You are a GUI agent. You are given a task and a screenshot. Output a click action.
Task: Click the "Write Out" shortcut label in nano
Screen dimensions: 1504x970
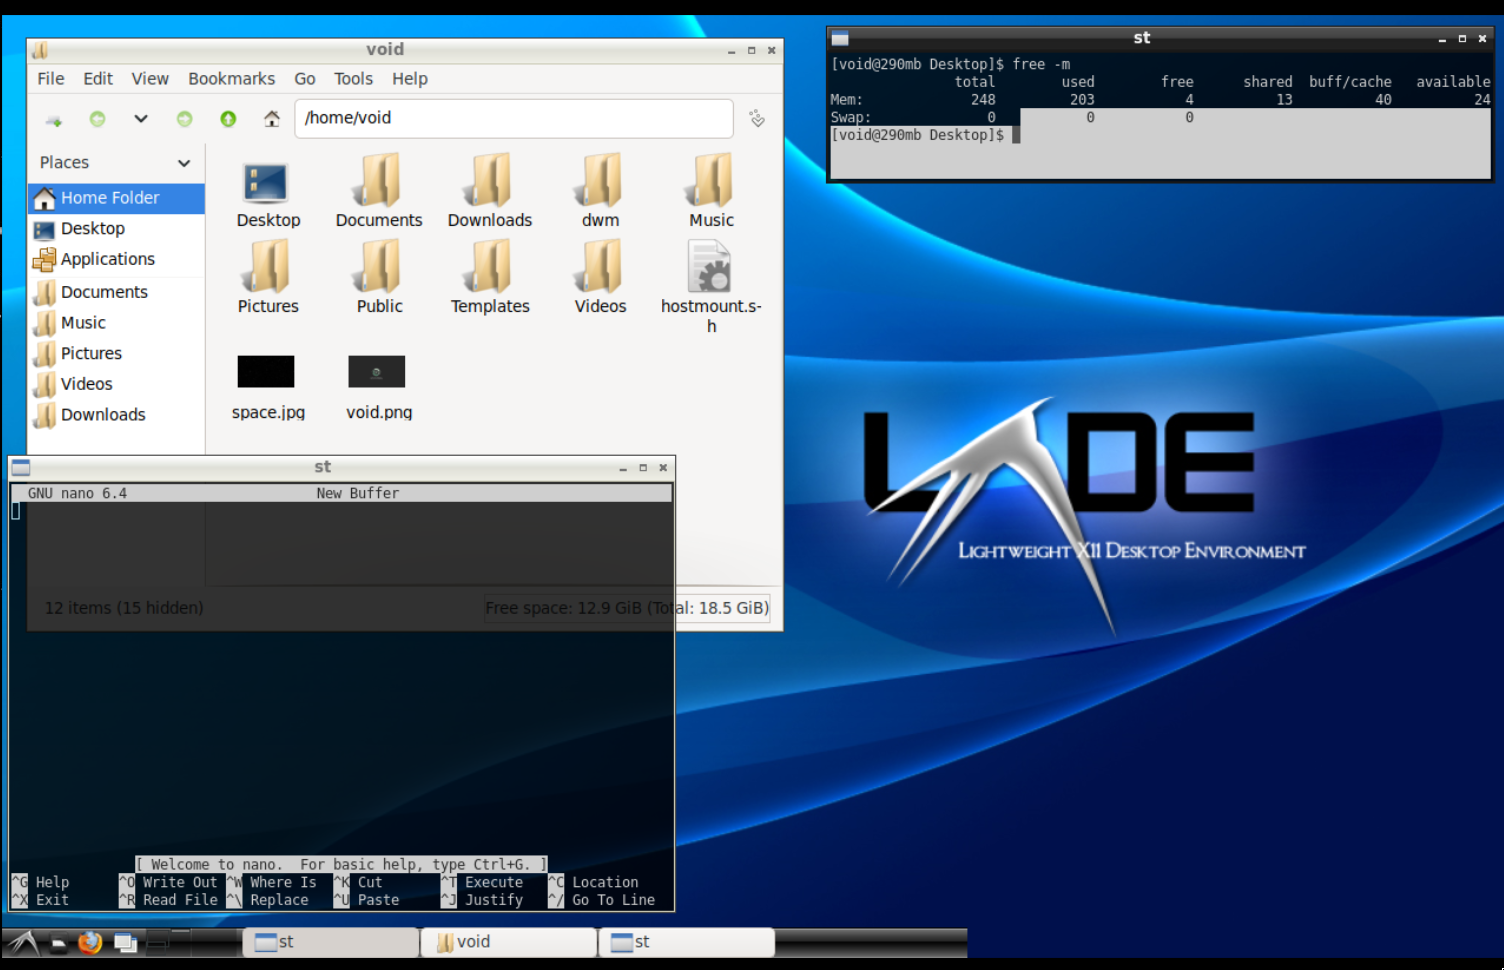tap(180, 882)
